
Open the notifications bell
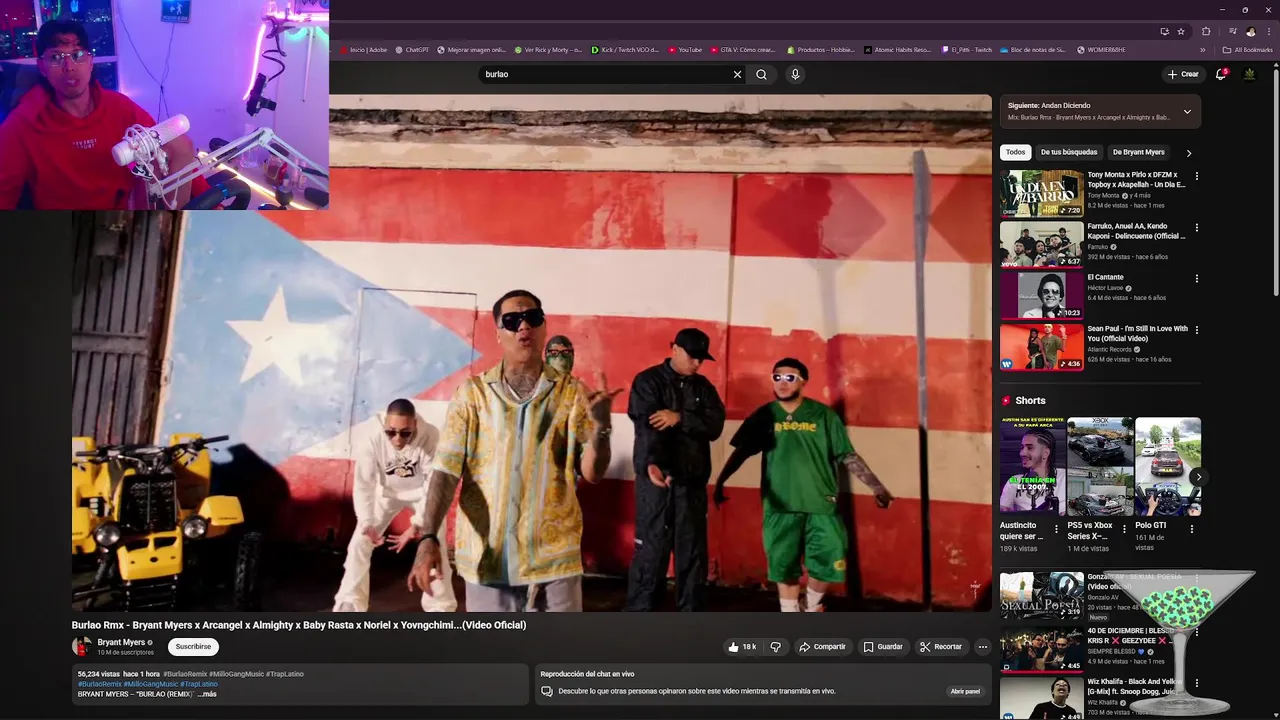(1220, 74)
